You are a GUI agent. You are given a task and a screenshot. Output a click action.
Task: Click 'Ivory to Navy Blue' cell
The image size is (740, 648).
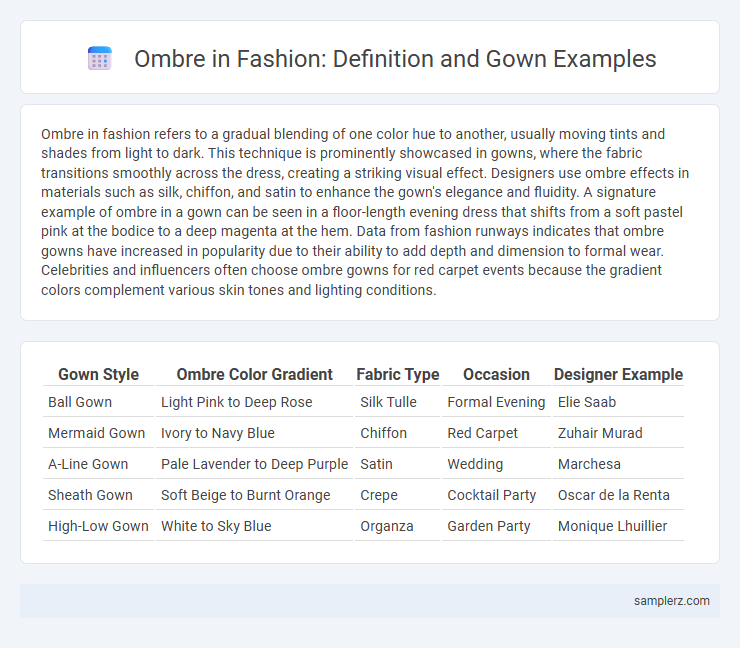254,433
